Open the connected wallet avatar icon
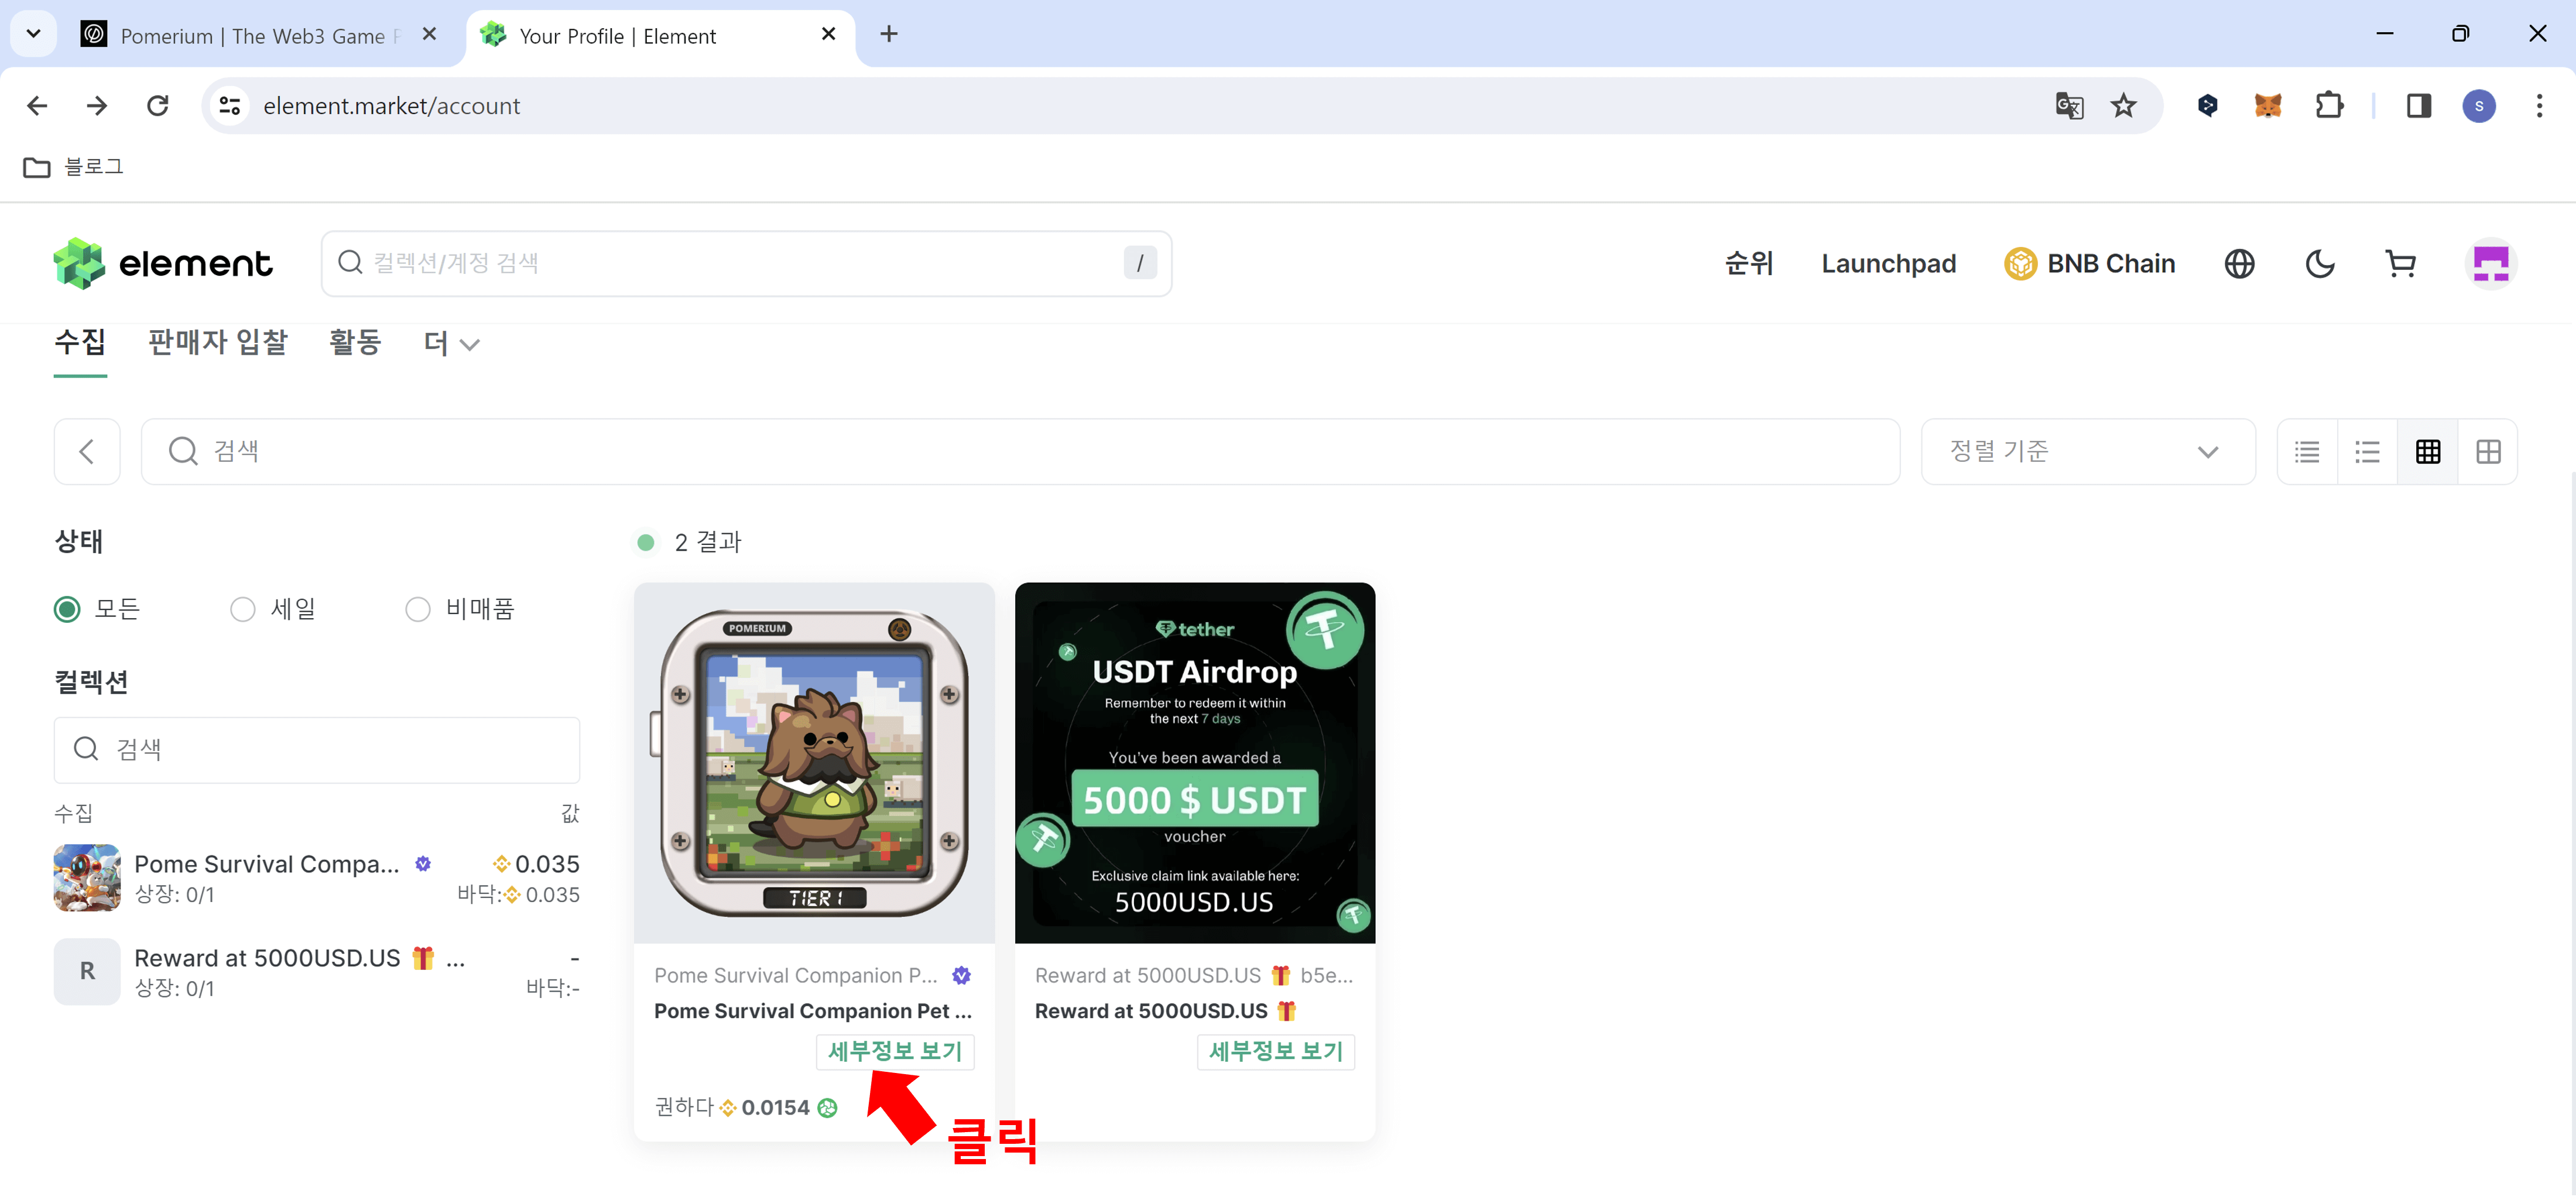2576x1200 pixels. tap(2491, 263)
